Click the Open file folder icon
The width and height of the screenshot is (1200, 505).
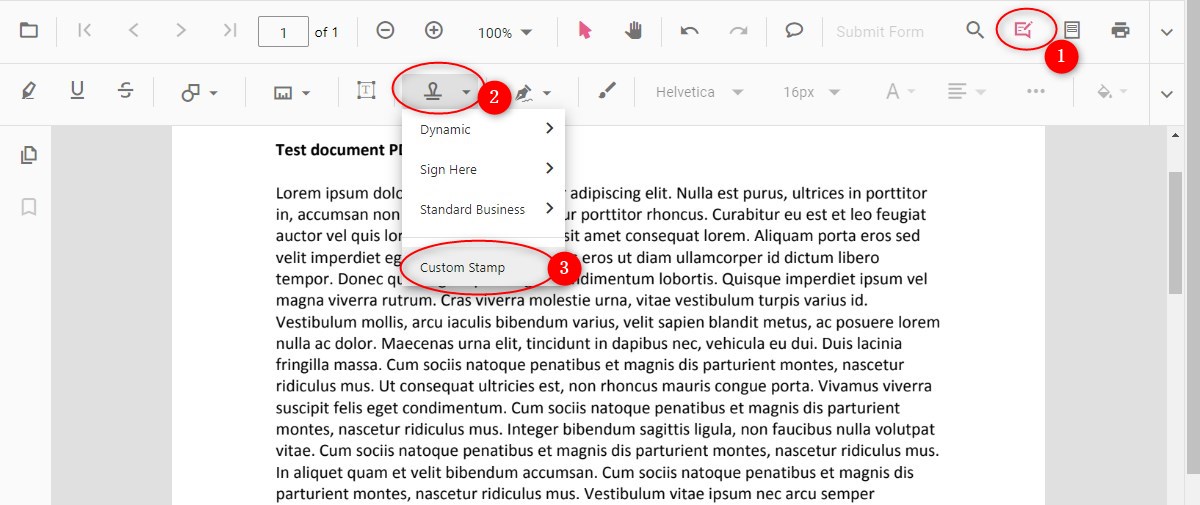pyautogui.click(x=29, y=31)
